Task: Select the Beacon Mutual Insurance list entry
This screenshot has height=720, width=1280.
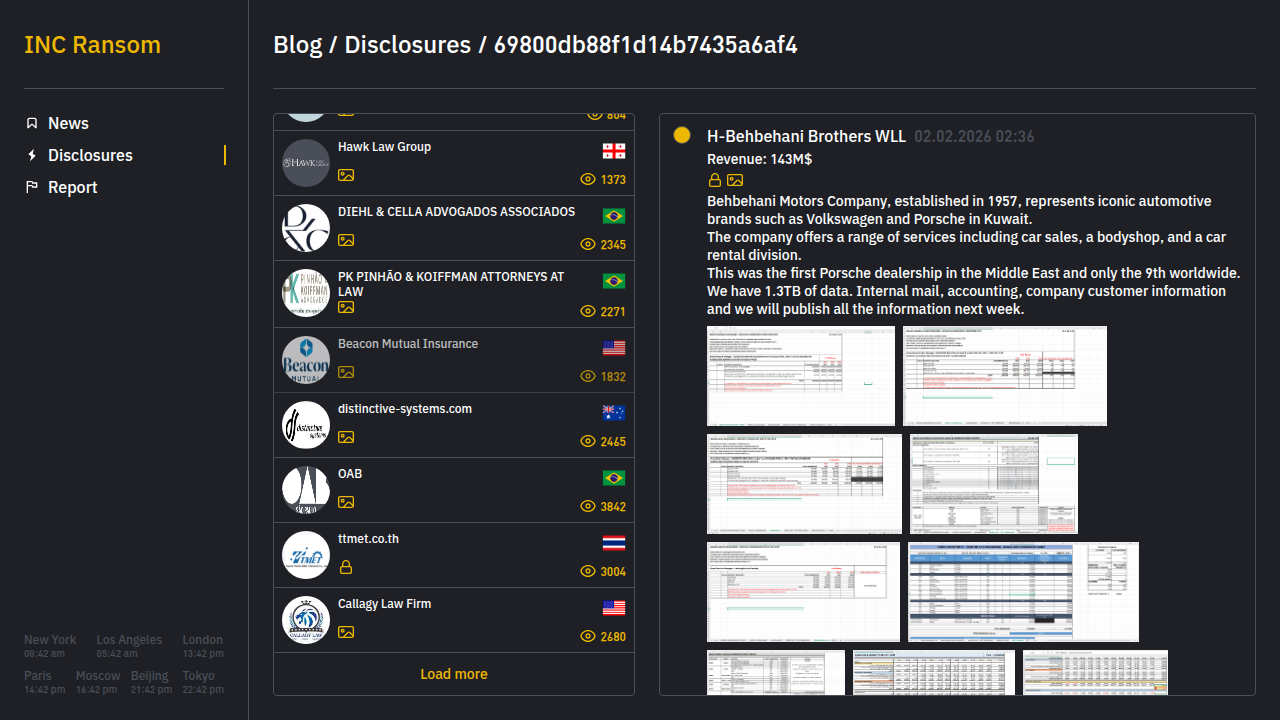Action: click(408, 344)
